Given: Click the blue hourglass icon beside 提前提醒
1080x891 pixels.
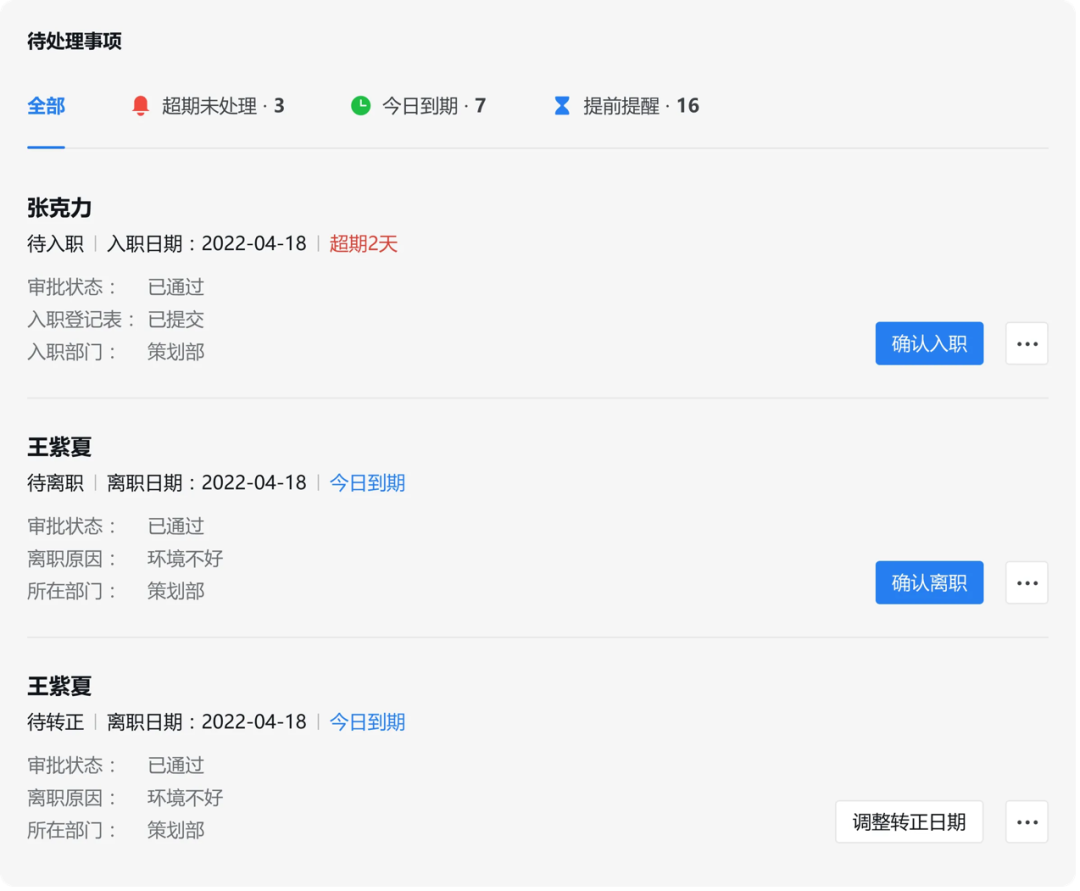Looking at the screenshot, I should point(561,105).
